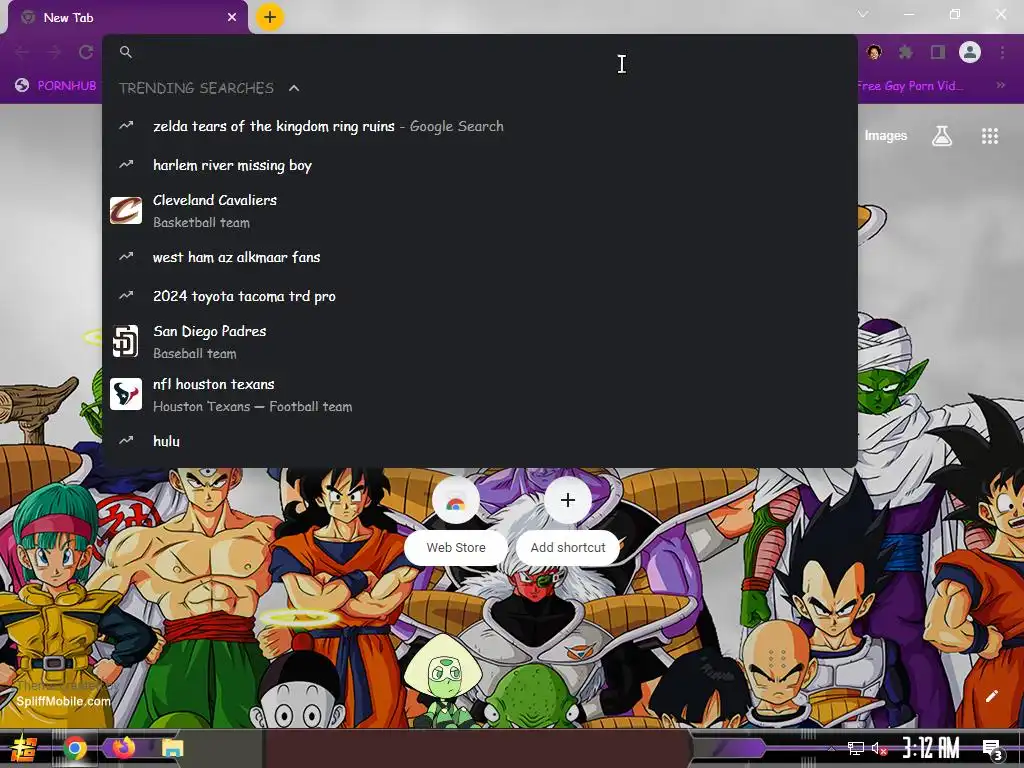Open the Extensions puzzle icon
Viewport: 1024px width, 768px height.
coord(906,52)
